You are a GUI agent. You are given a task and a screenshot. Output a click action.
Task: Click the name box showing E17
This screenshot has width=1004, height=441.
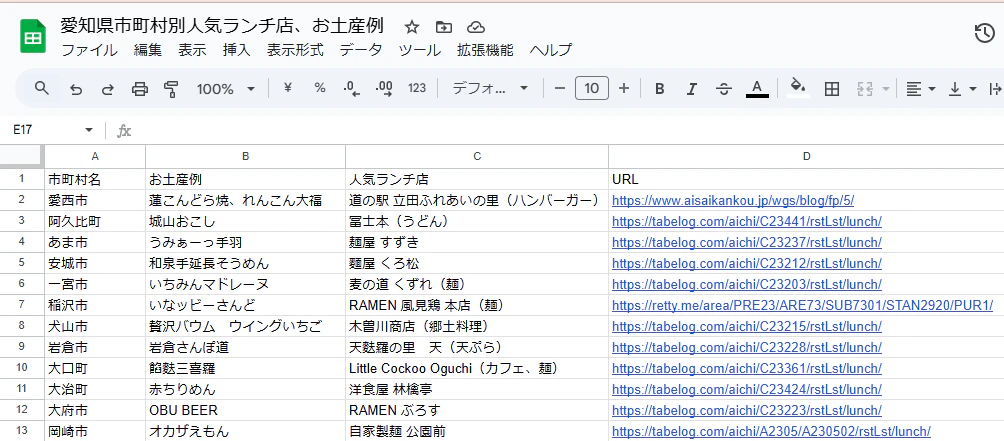45,130
